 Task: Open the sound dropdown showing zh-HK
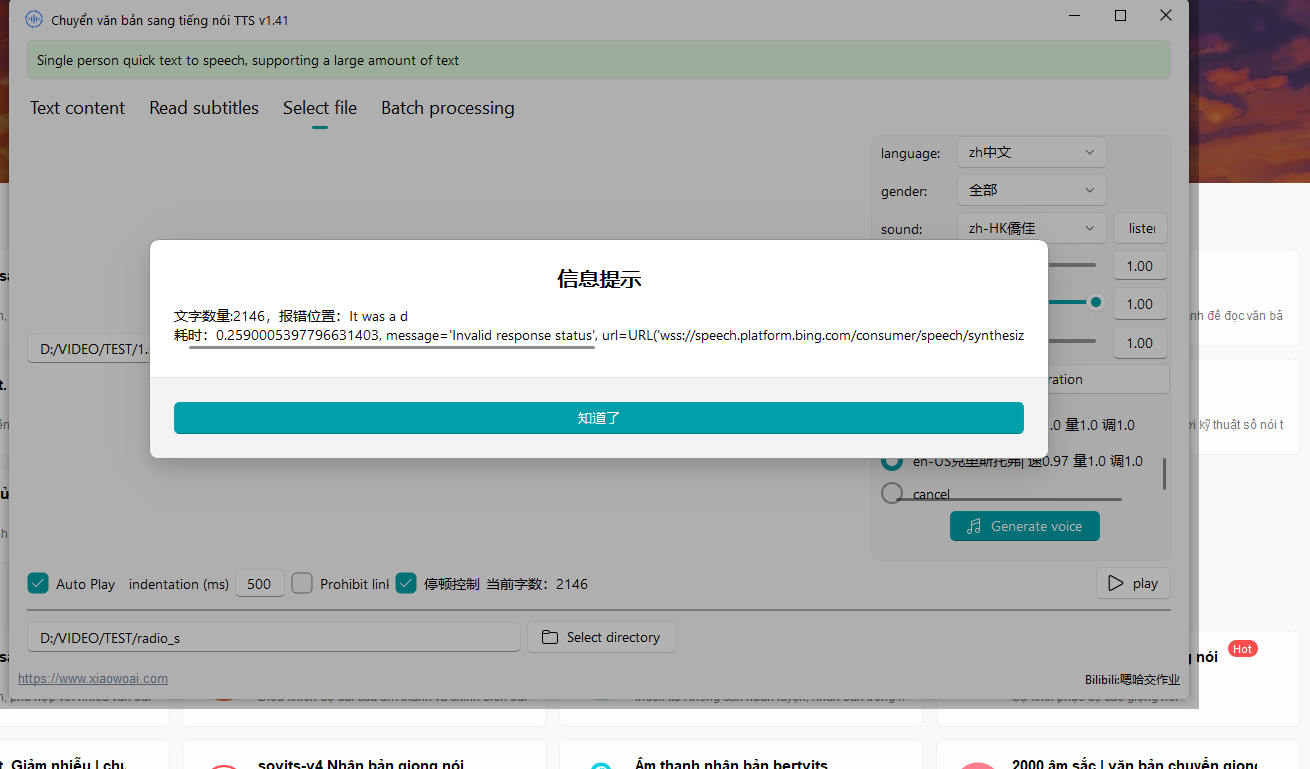coord(1031,228)
